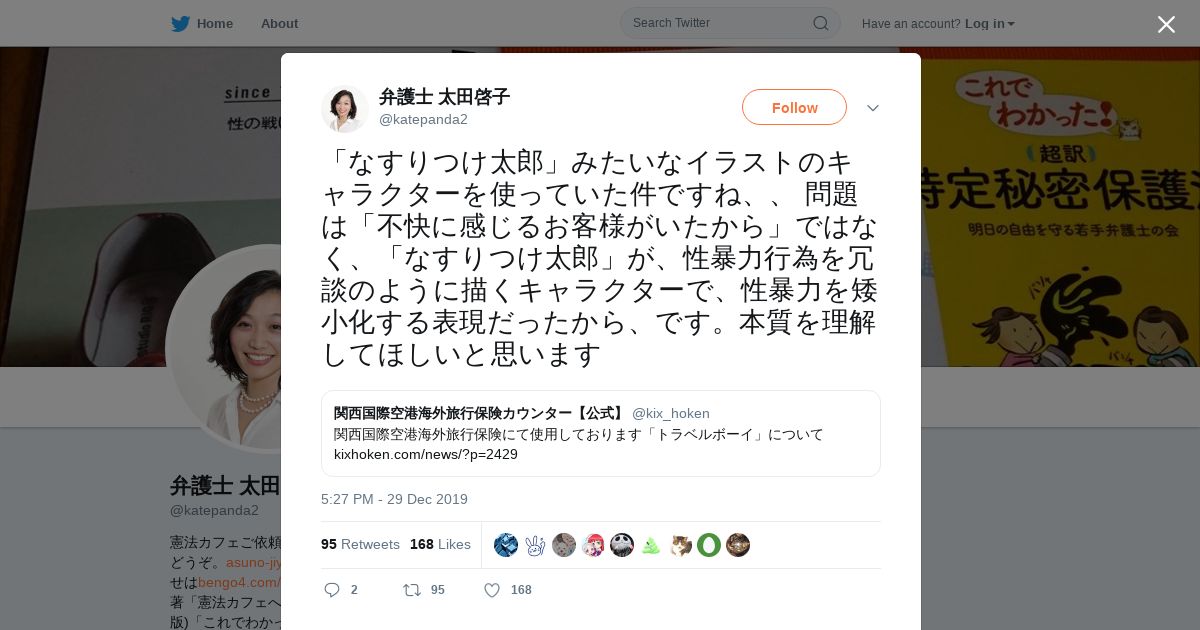Go to Home in top navigation
This screenshot has width=1200, height=630.
coord(215,23)
